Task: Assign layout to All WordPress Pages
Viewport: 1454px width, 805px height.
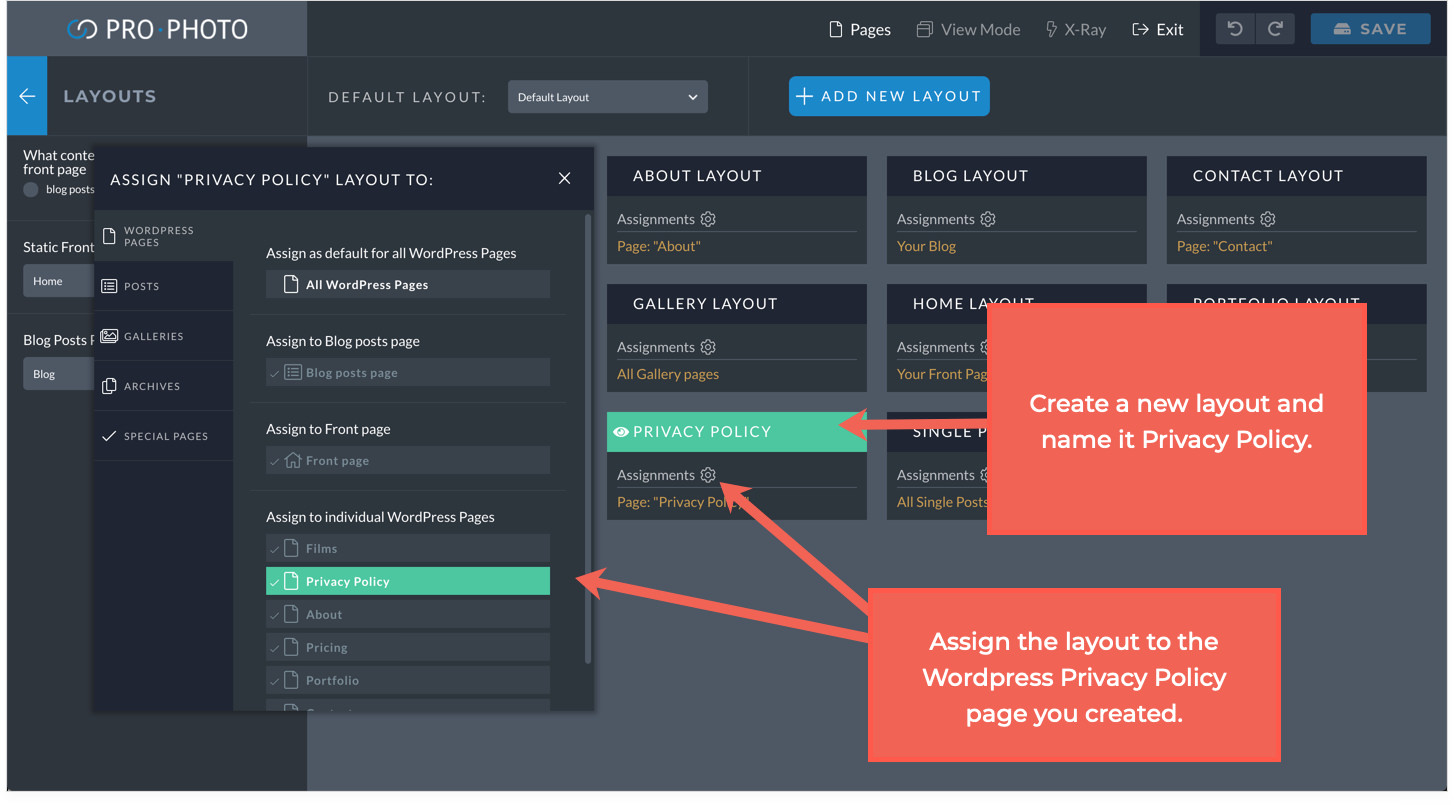Action: [408, 284]
